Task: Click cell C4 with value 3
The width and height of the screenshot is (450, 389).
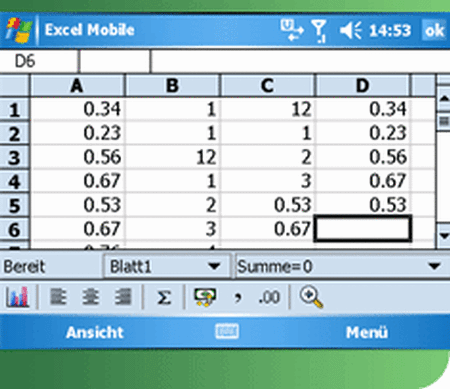Action: pyautogui.click(x=267, y=181)
